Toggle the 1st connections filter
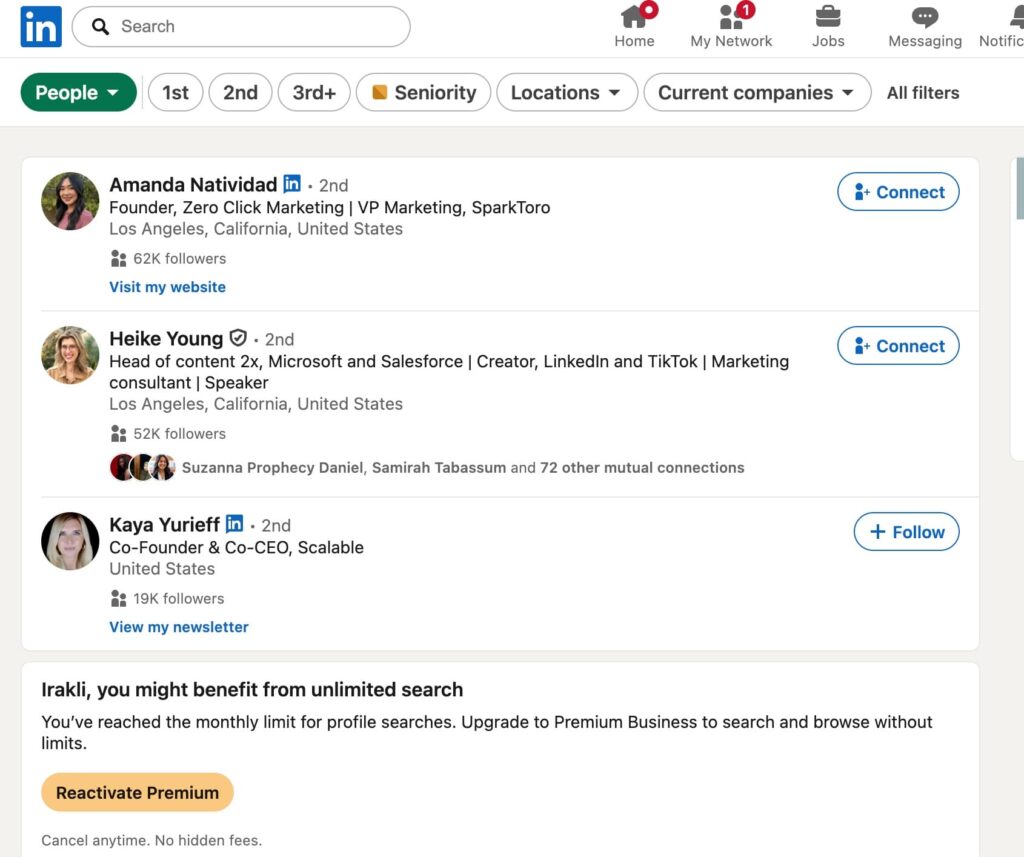 click(x=175, y=92)
